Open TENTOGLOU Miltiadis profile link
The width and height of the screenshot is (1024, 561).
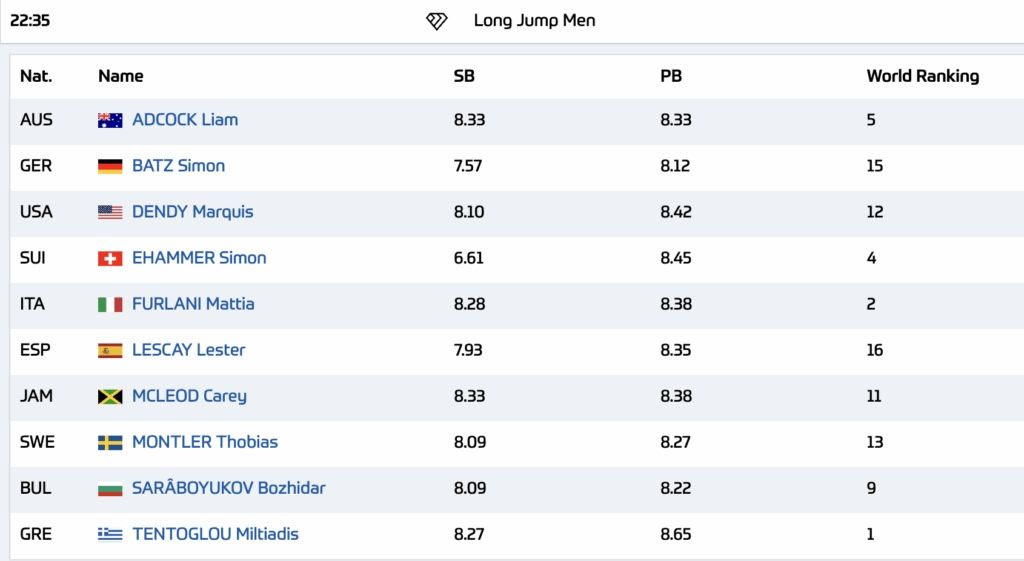click(215, 534)
